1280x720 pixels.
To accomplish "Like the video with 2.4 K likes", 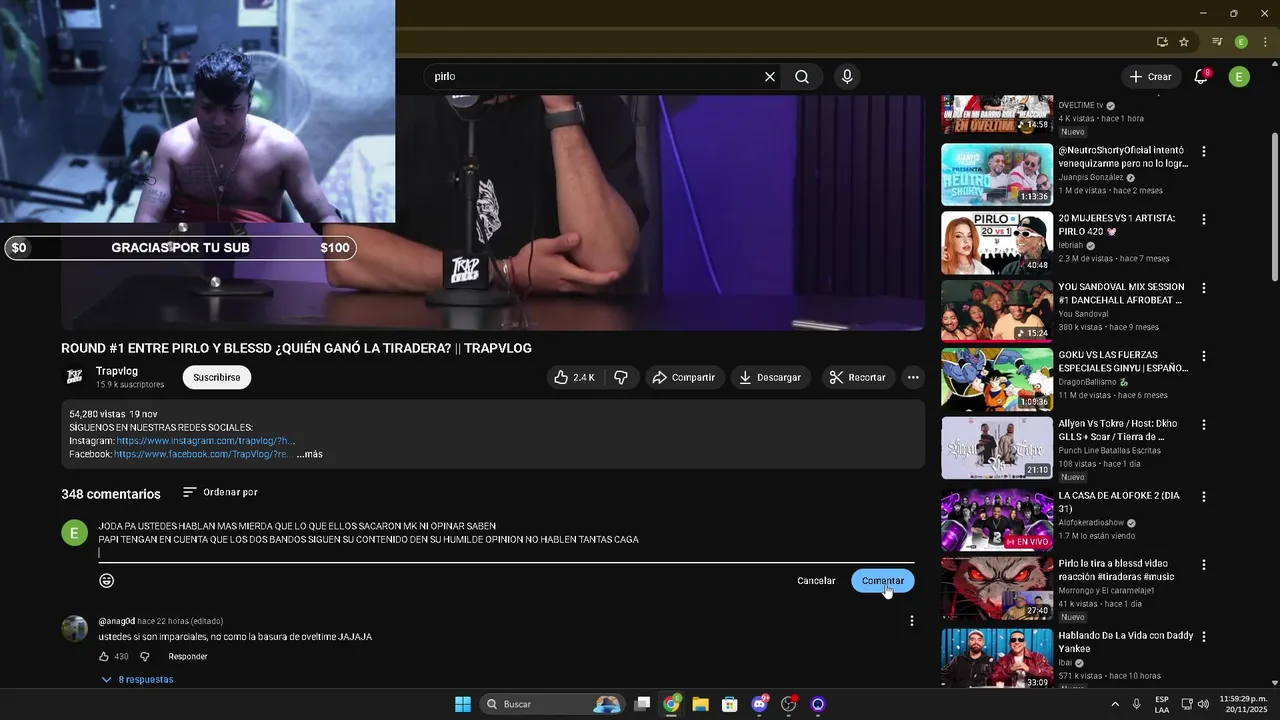I will point(575,377).
